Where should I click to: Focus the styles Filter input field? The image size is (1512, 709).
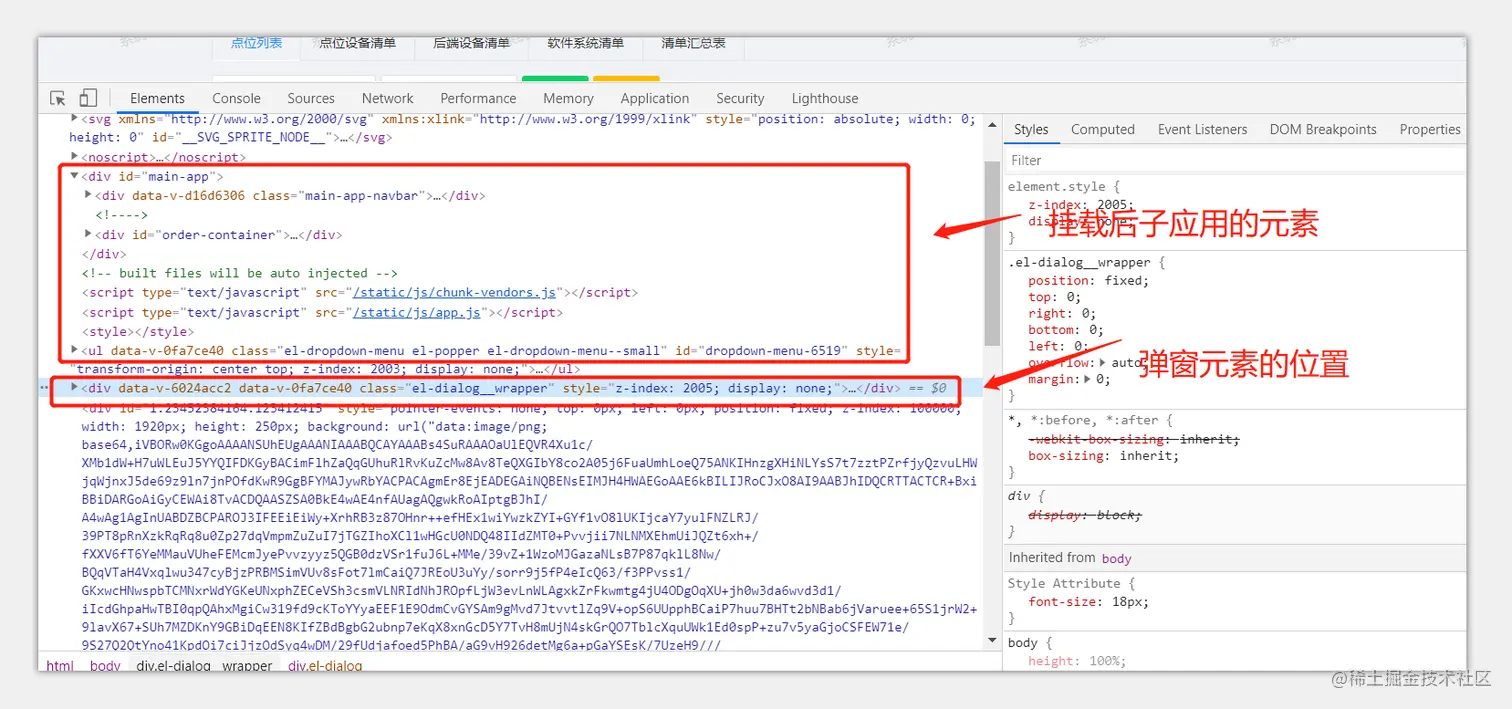pos(1234,160)
